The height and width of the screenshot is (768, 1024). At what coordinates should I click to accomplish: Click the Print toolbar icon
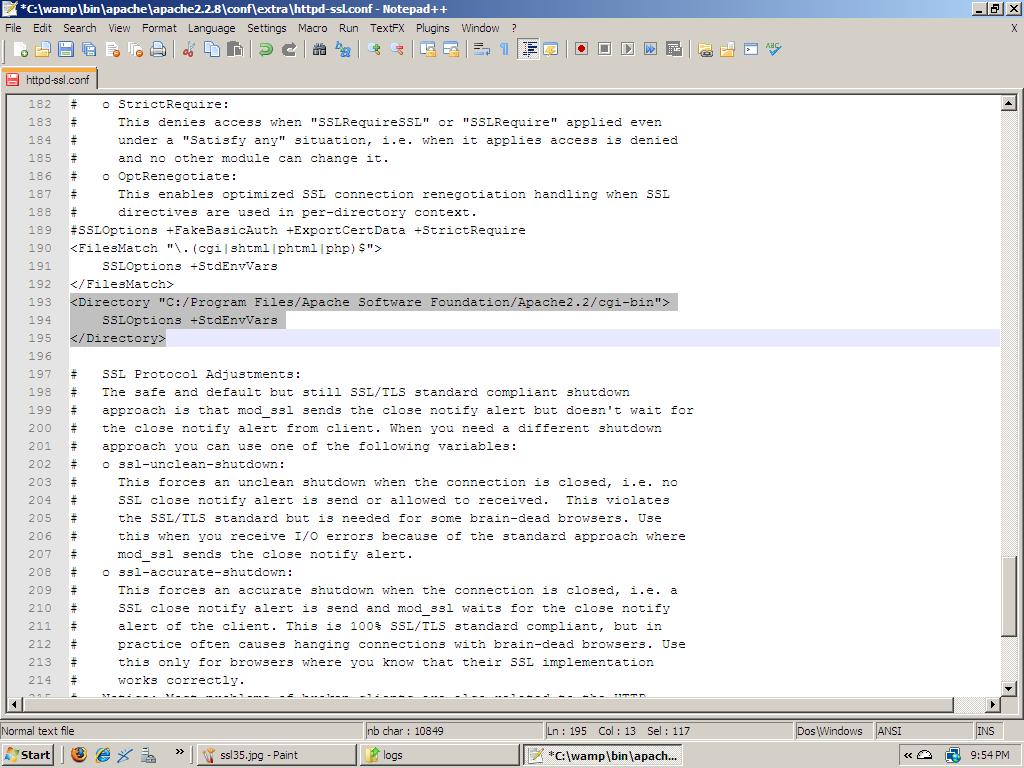tap(158, 49)
